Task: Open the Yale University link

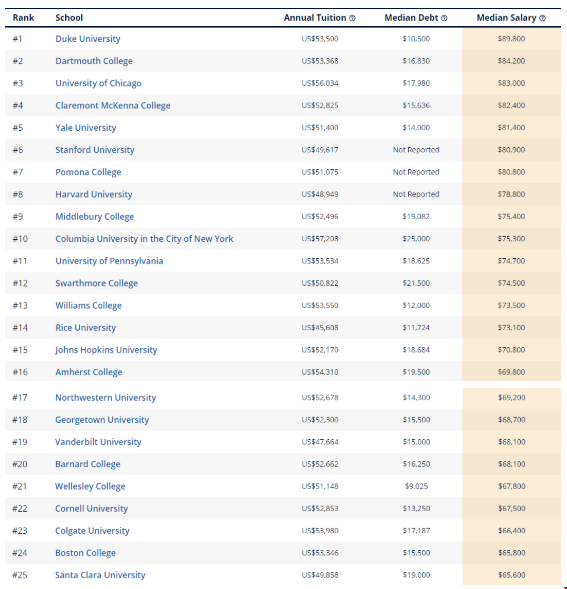Action: tap(86, 127)
